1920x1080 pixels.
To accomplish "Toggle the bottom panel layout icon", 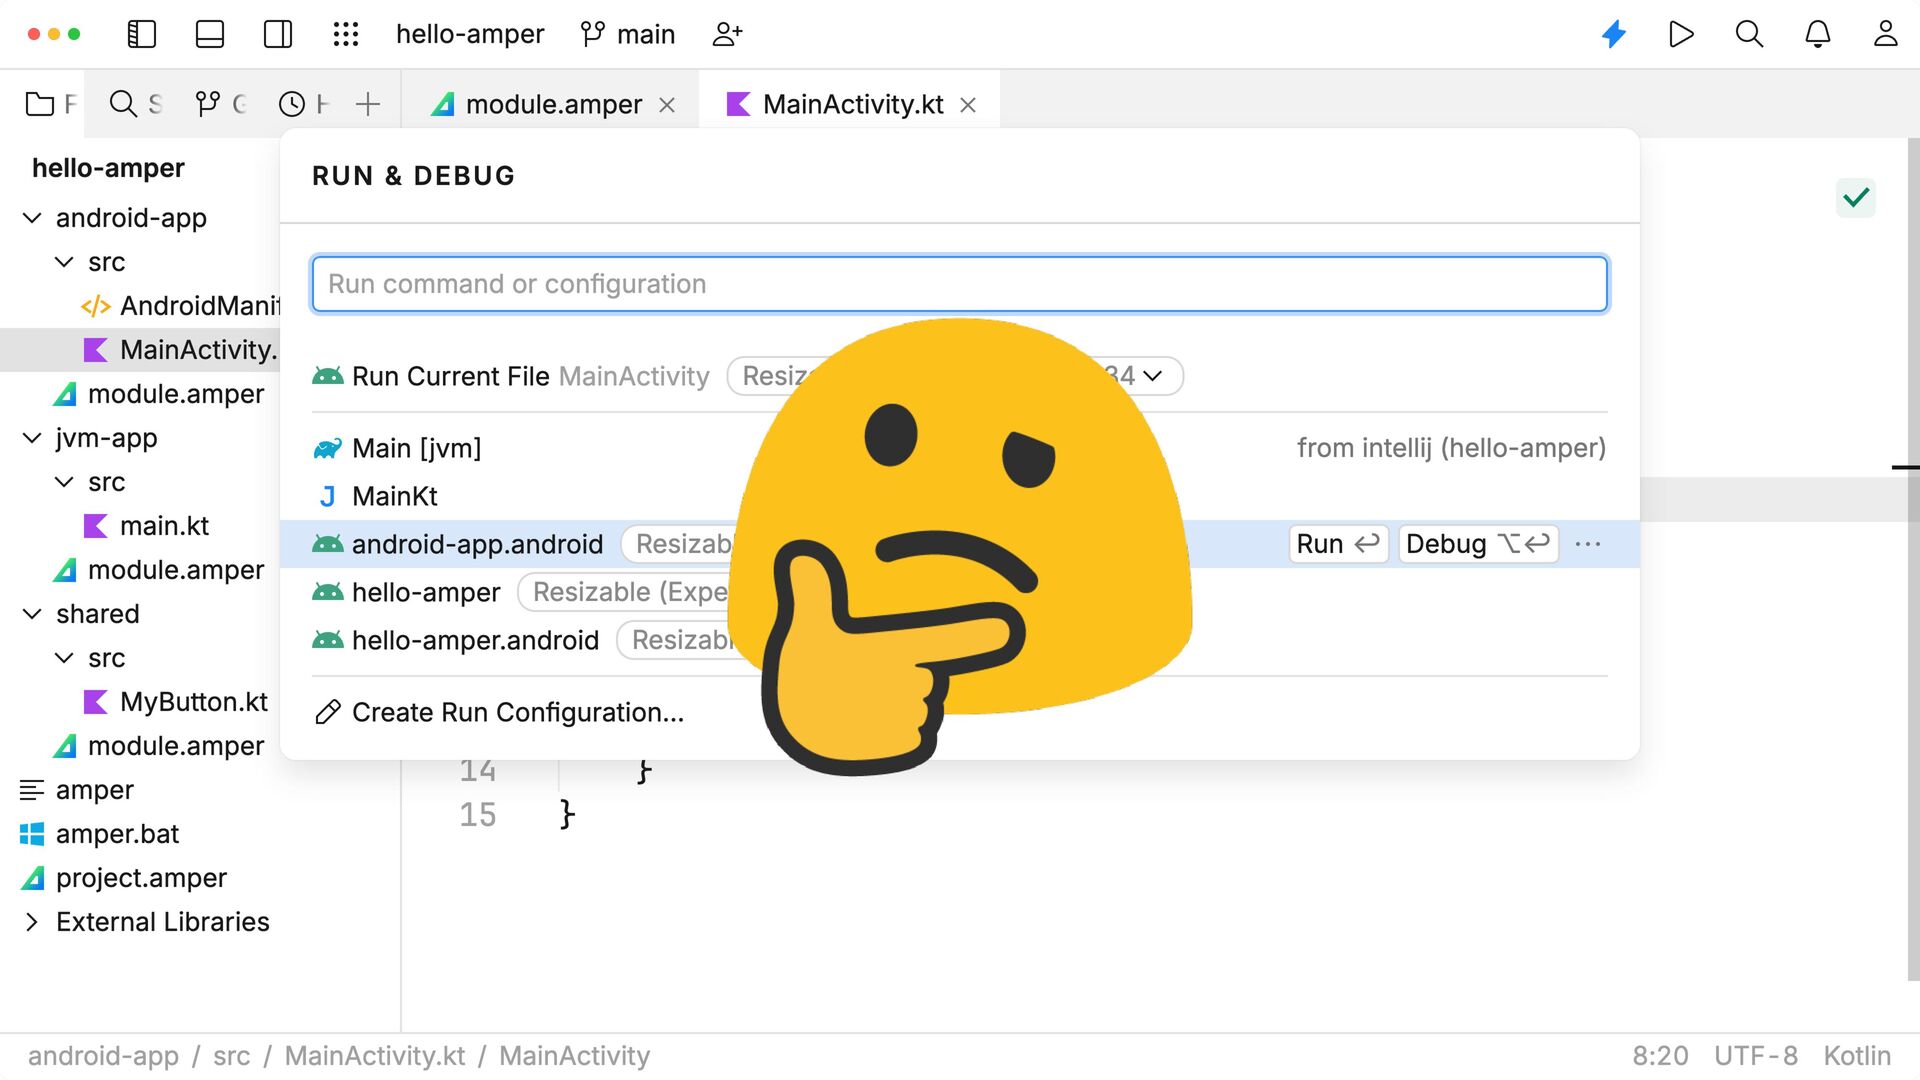I will click(x=210, y=34).
